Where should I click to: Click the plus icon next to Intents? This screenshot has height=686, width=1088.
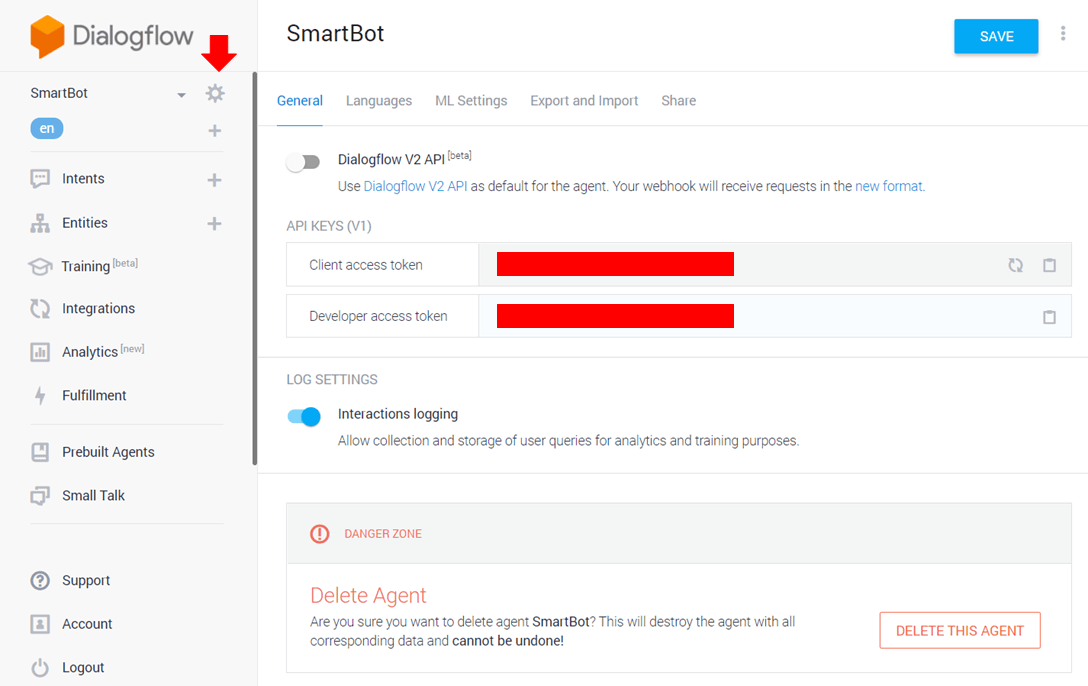click(214, 180)
